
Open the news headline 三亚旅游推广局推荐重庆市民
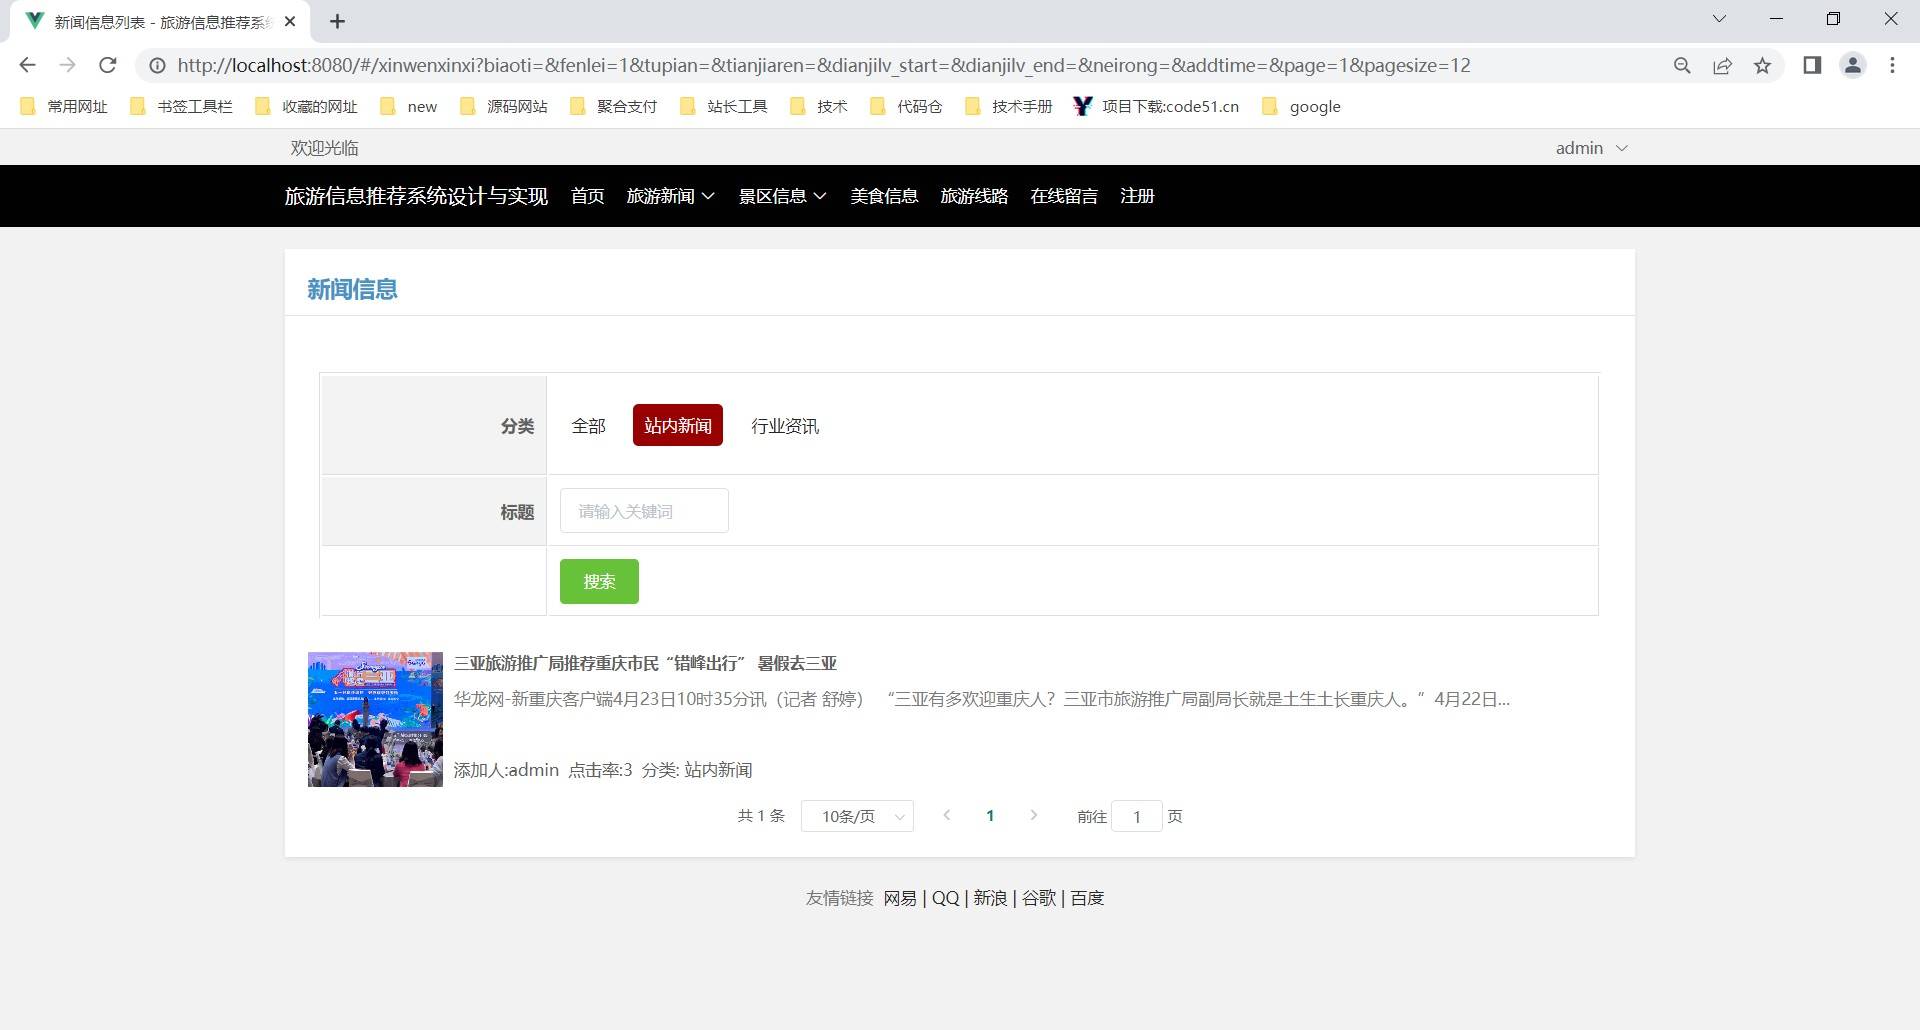[x=645, y=663]
